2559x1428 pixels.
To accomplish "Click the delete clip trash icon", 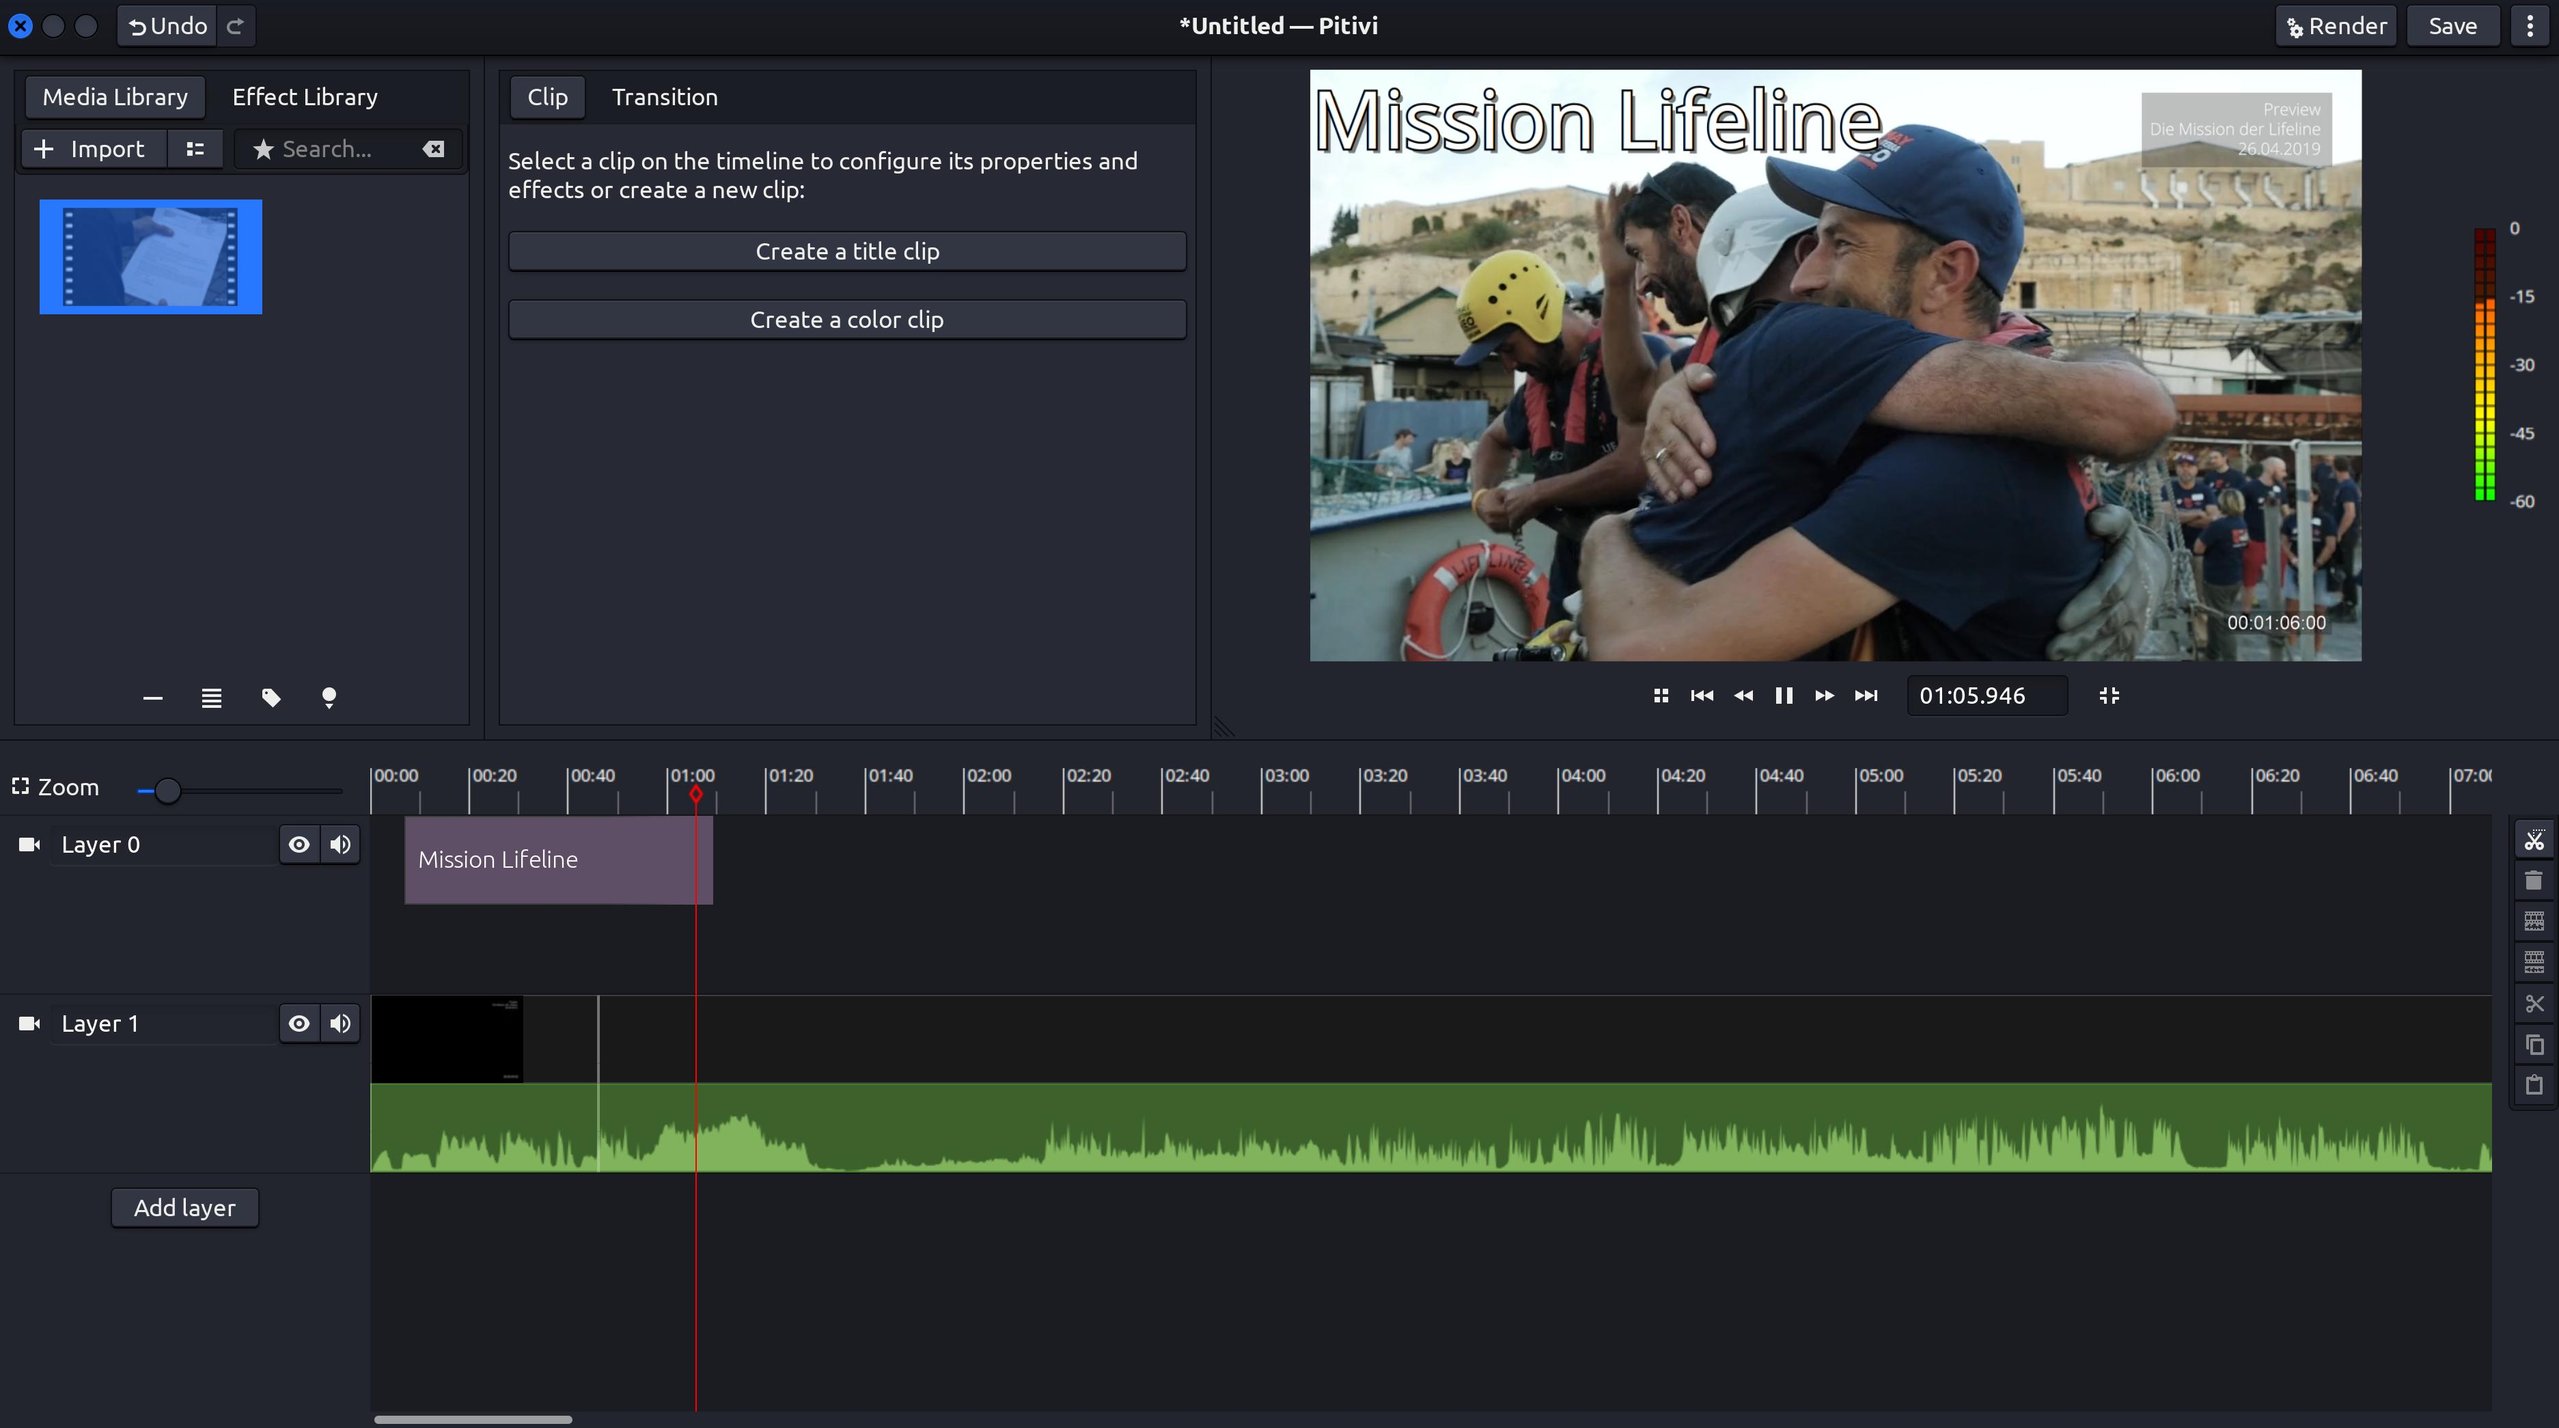I will click(x=2533, y=881).
